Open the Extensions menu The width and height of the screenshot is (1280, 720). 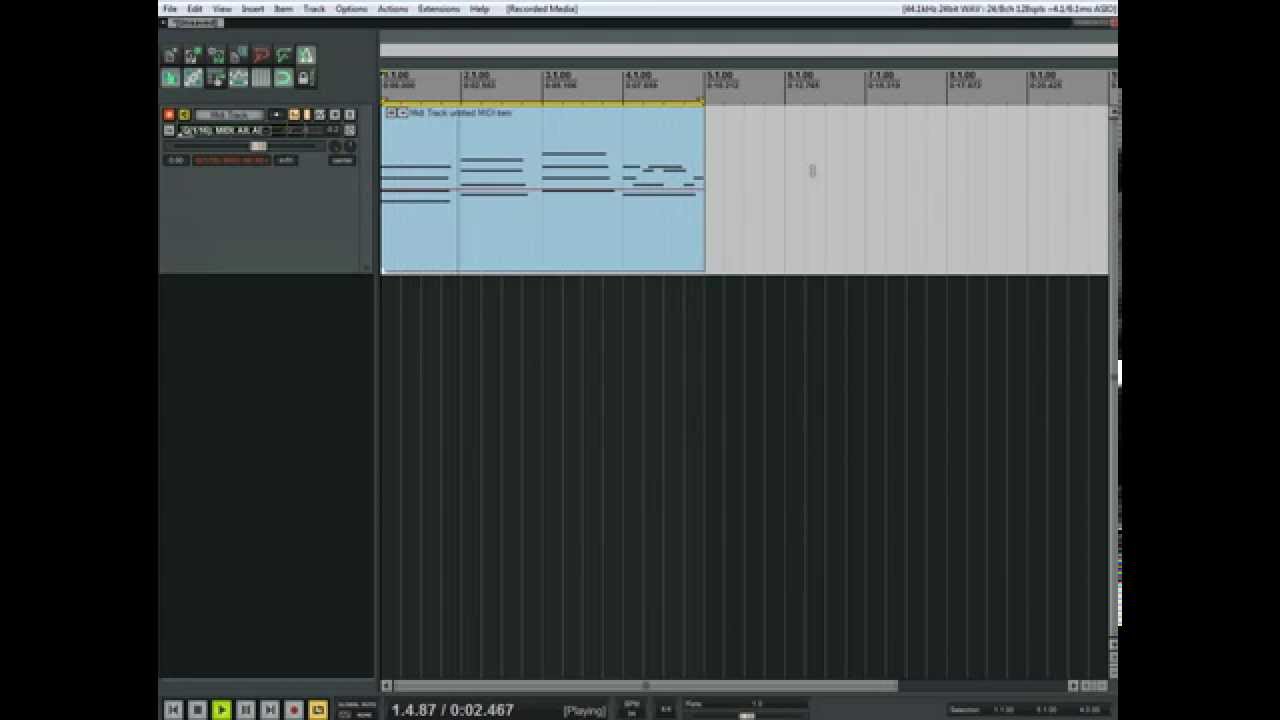pos(439,9)
